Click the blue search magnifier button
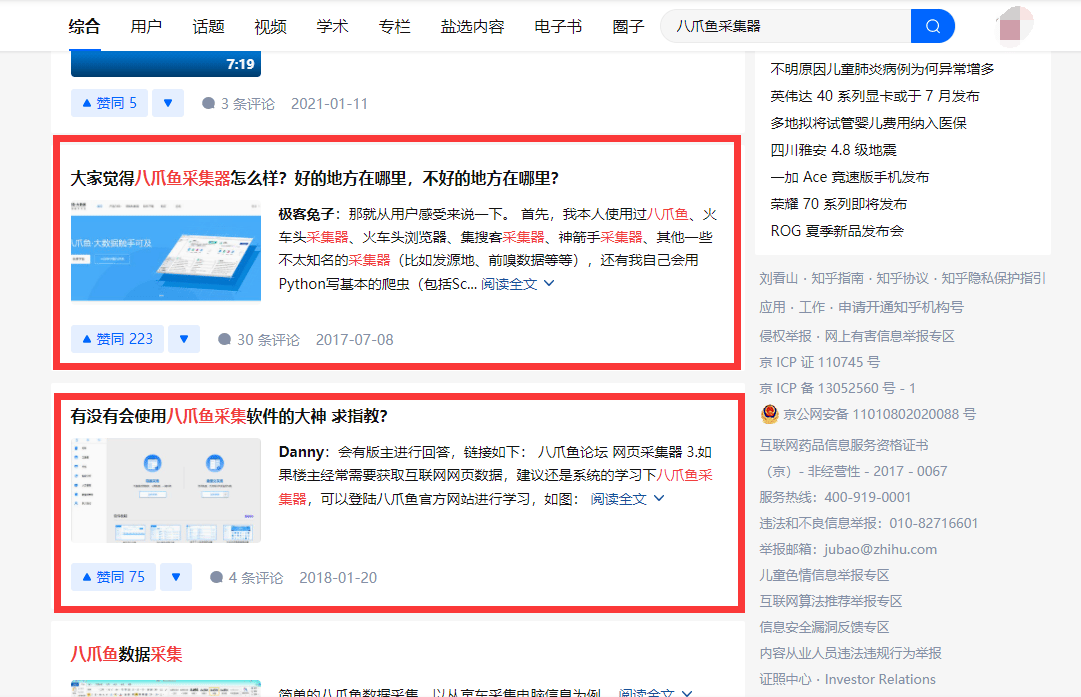 [932, 26]
